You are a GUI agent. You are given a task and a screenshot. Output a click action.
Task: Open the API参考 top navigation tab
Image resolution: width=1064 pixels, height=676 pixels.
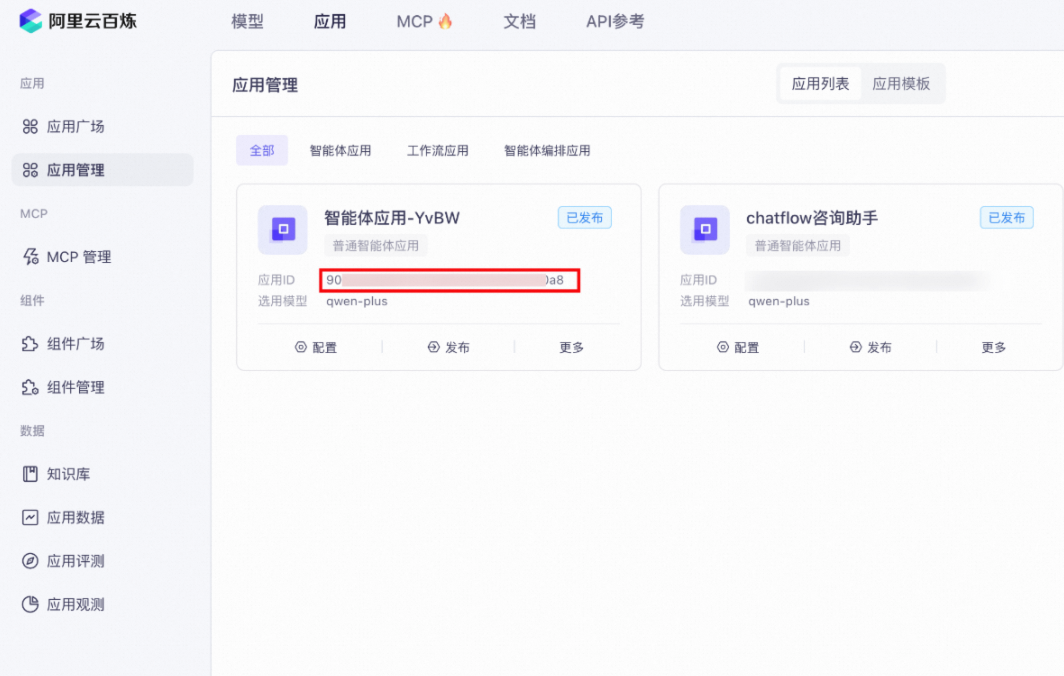[x=615, y=22]
